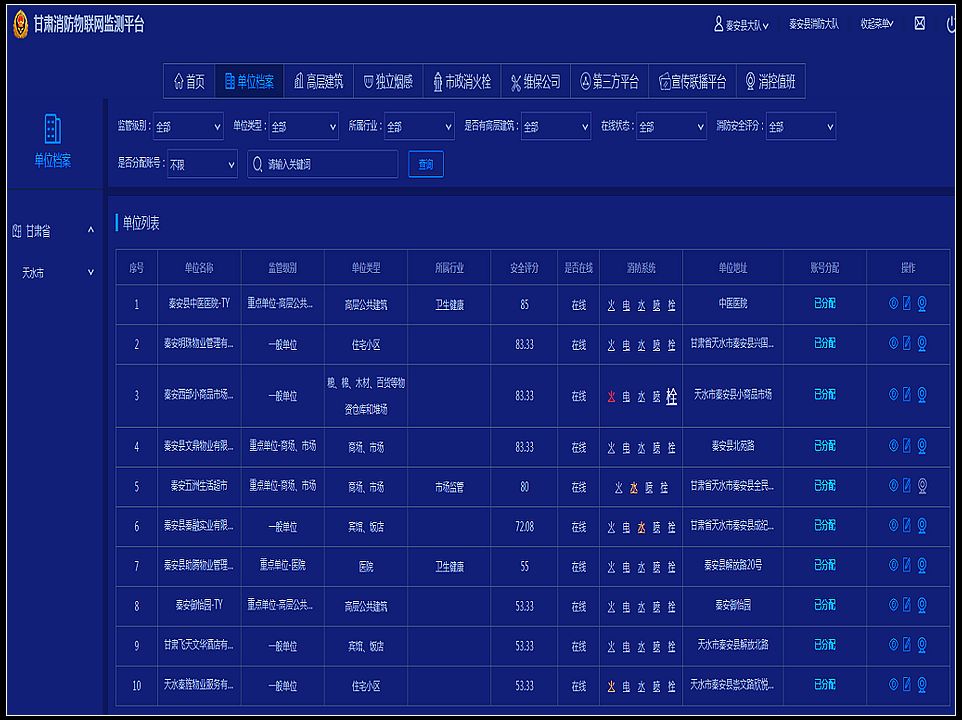The image size is (962, 720).
Task: Click the edit icon for row 2
Action: click(907, 343)
